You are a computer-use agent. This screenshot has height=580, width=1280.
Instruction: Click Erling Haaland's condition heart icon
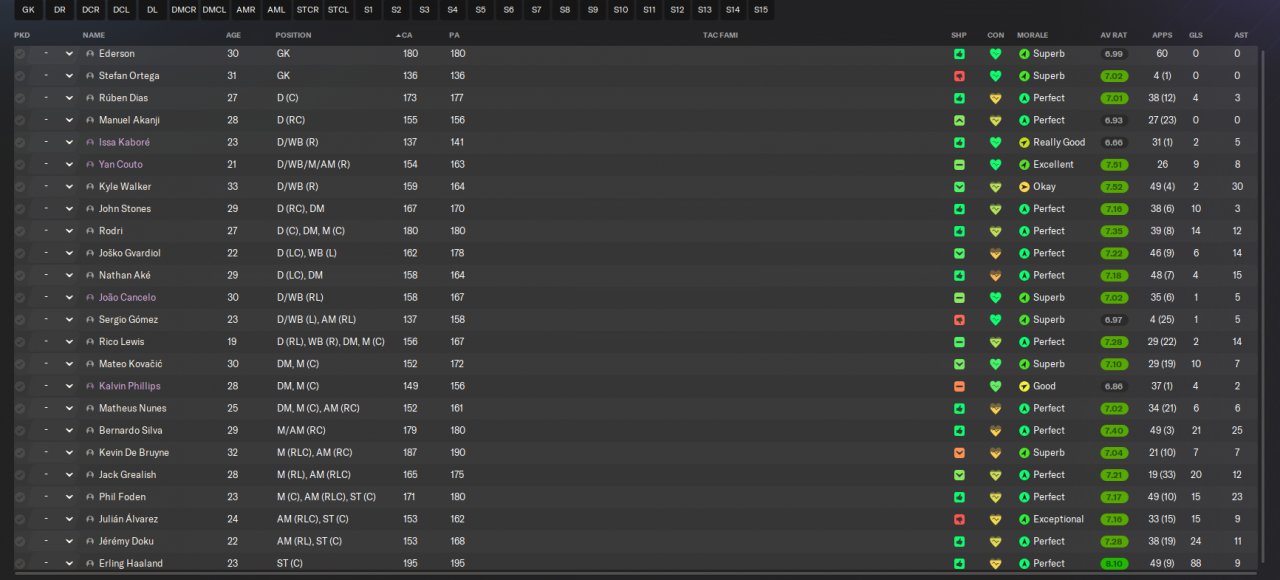click(995, 564)
